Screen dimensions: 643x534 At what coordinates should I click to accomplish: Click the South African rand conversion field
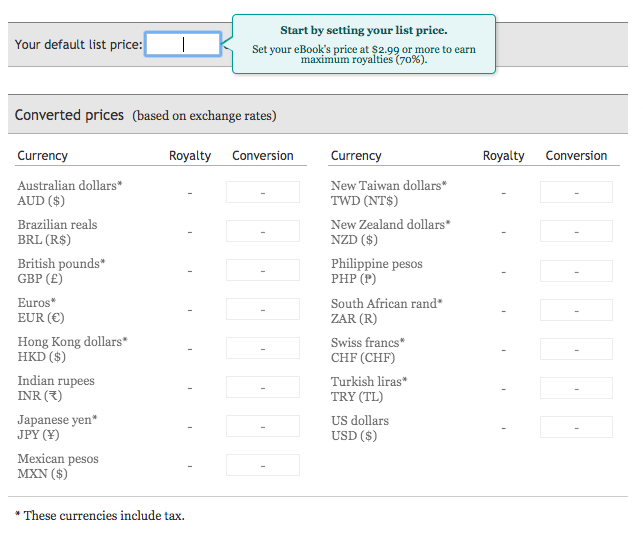576,310
